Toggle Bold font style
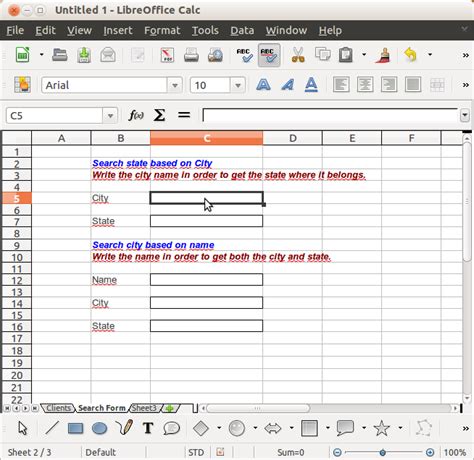 263,85
